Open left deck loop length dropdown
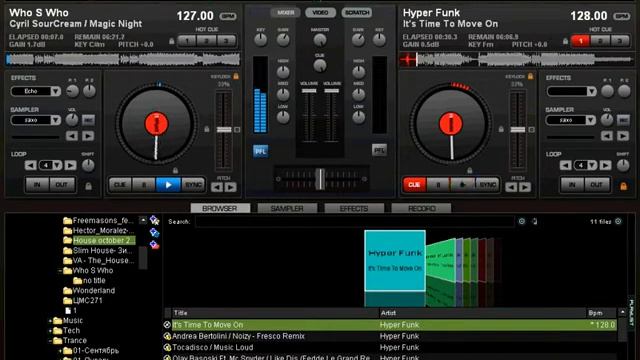Viewport: 640px width, 360px height. [57, 165]
